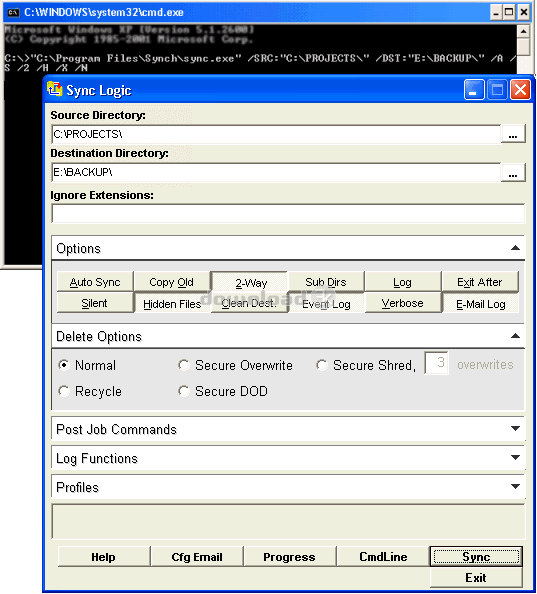Toggle the Exit After option

pos(480,282)
